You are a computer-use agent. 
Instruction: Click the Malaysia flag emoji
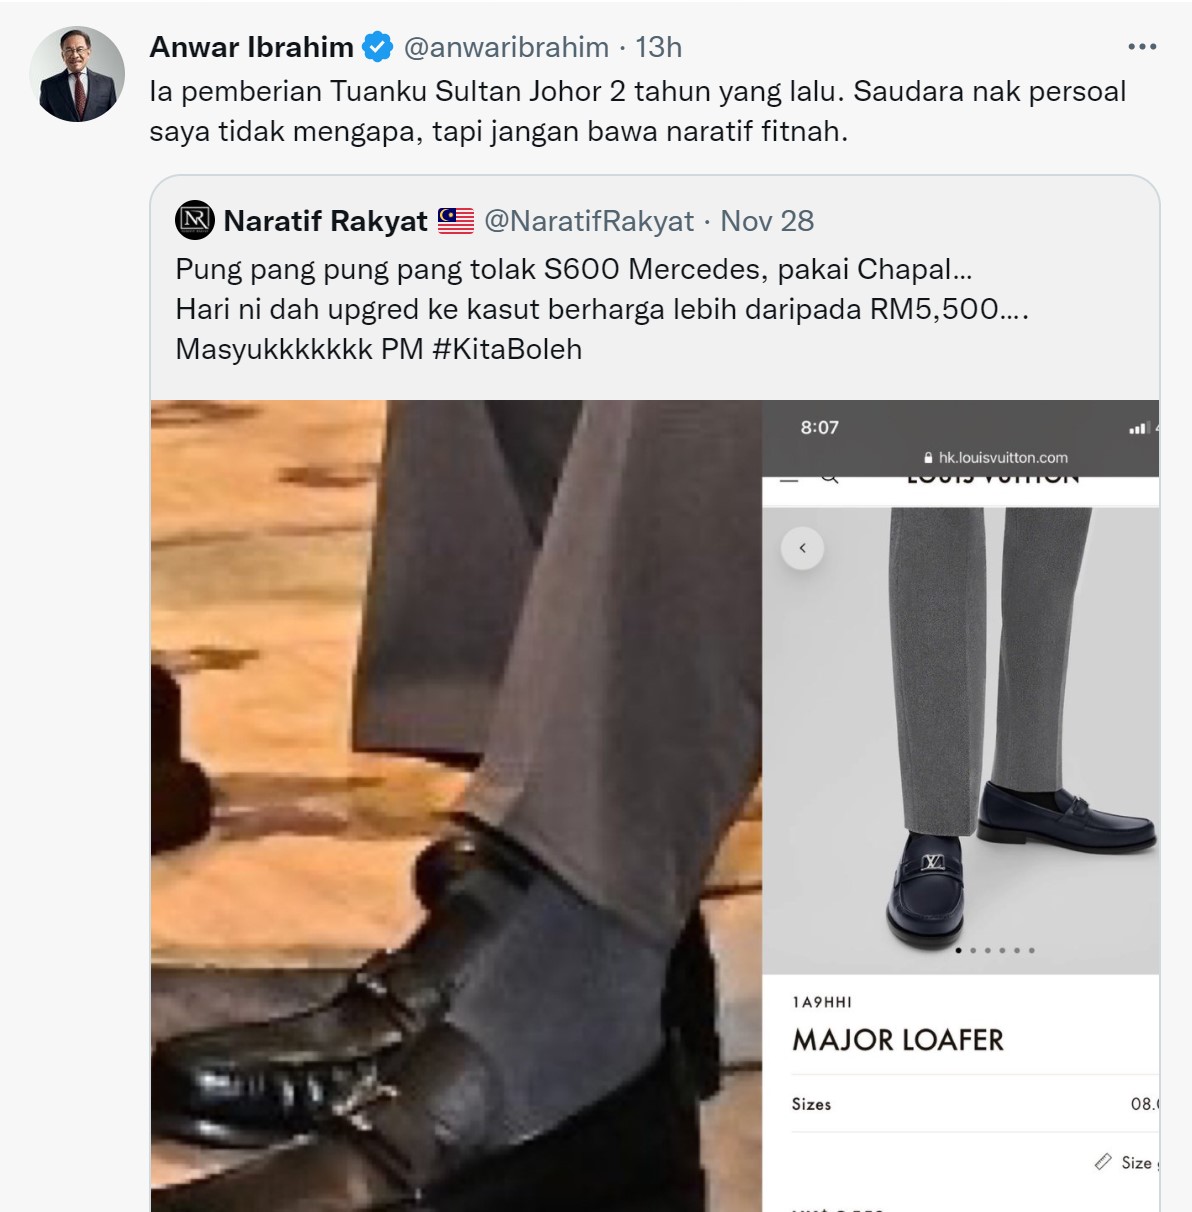point(456,220)
